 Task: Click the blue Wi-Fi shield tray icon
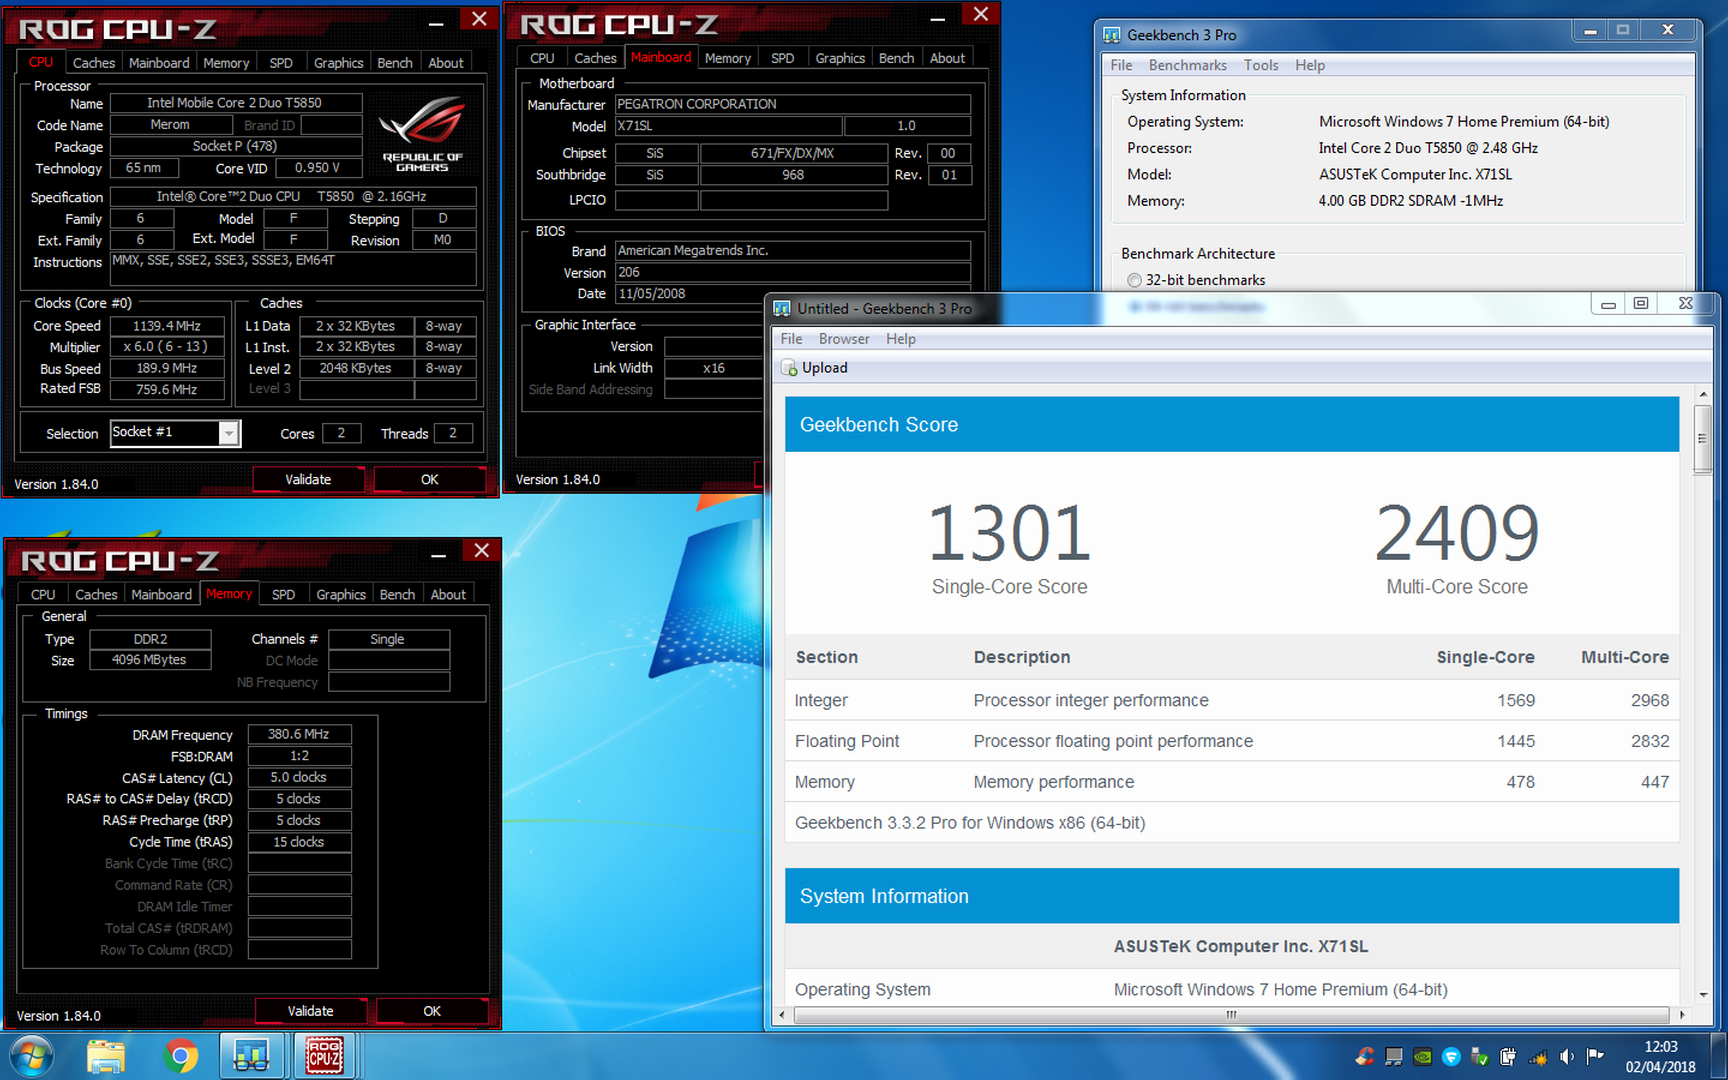point(1451,1056)
